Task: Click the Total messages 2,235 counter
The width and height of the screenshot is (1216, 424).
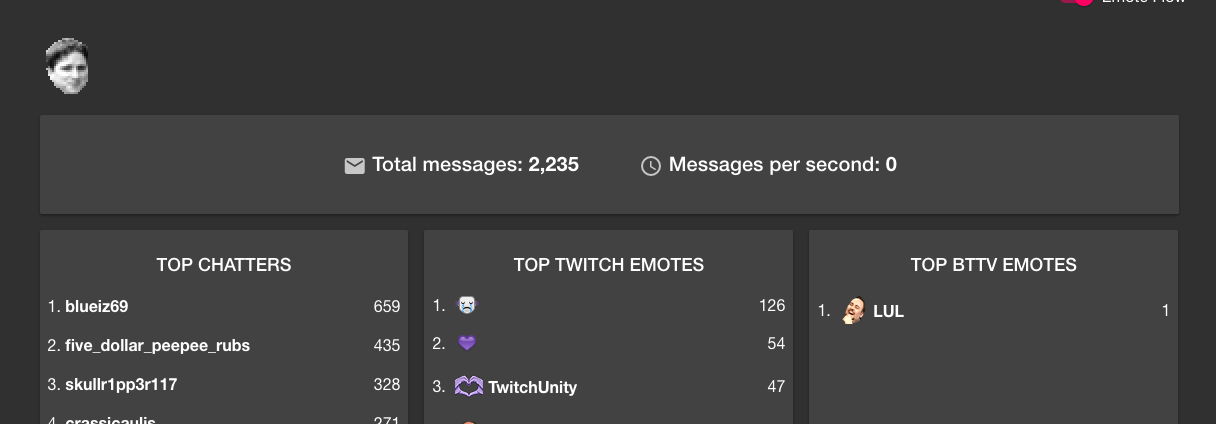Action: click(x=475, y=165)
